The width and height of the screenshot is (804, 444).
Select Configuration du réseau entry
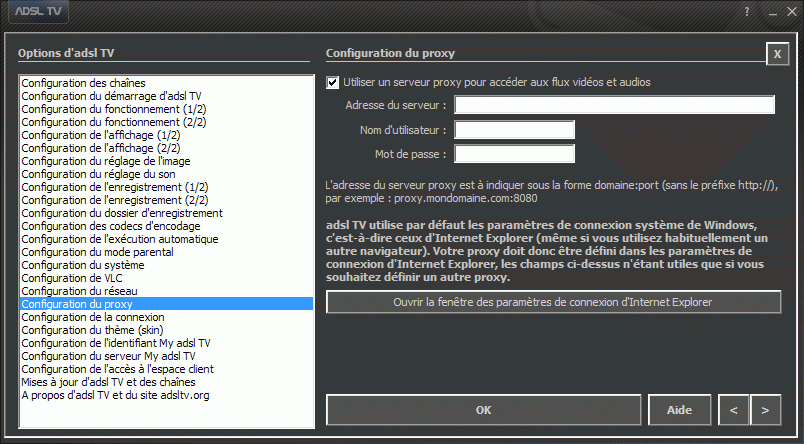(x=79, y=291)
